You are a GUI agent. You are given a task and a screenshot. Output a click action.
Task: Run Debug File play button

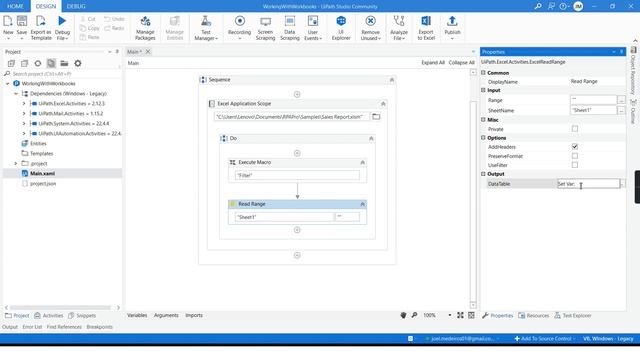(x=62, y=21)
